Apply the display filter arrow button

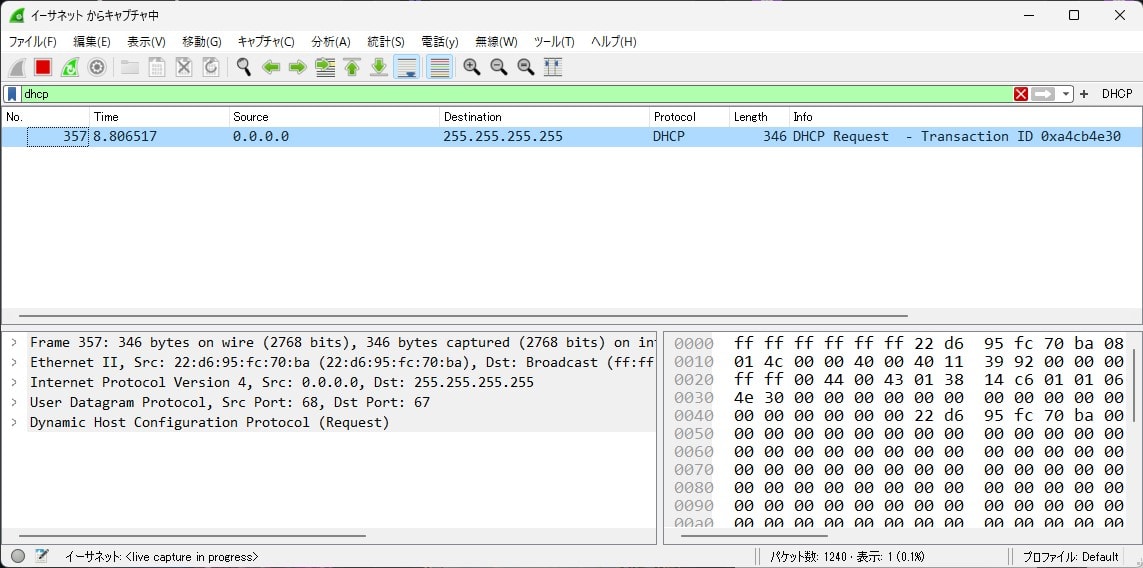pos(1043,94)
